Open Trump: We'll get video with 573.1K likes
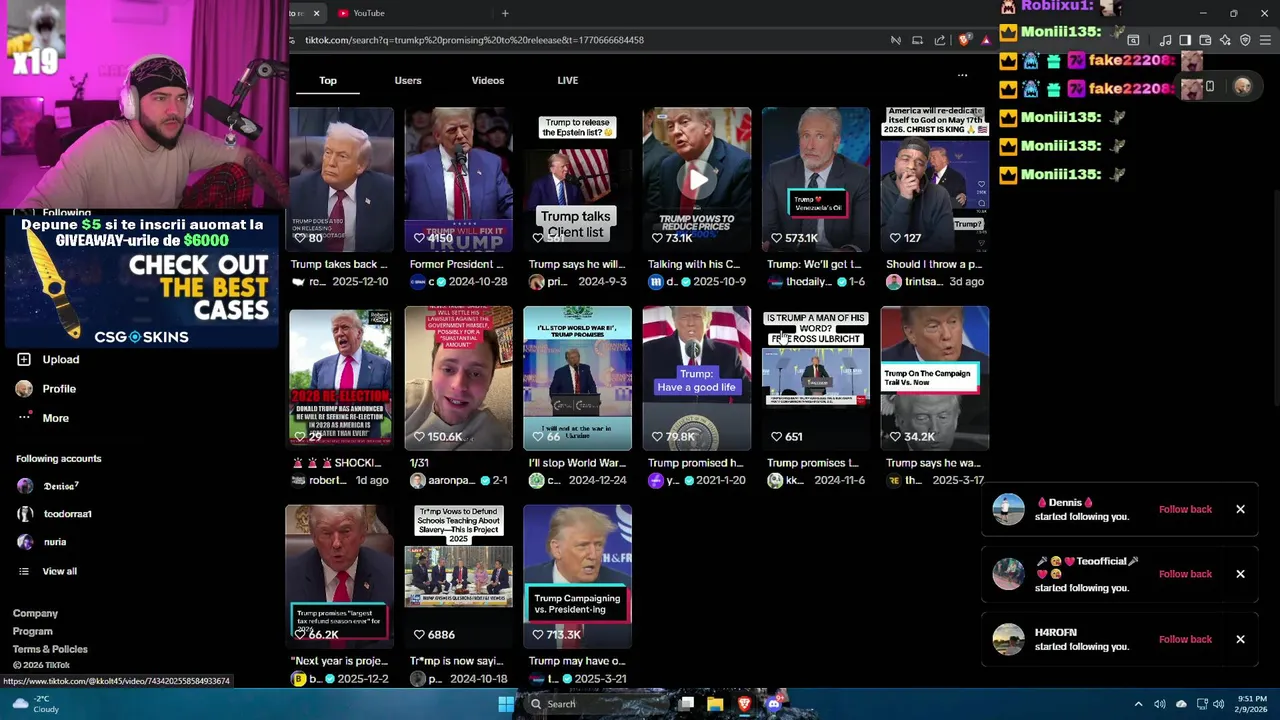The width and height of the screenshot is (1280, 720). pos(816,179)
